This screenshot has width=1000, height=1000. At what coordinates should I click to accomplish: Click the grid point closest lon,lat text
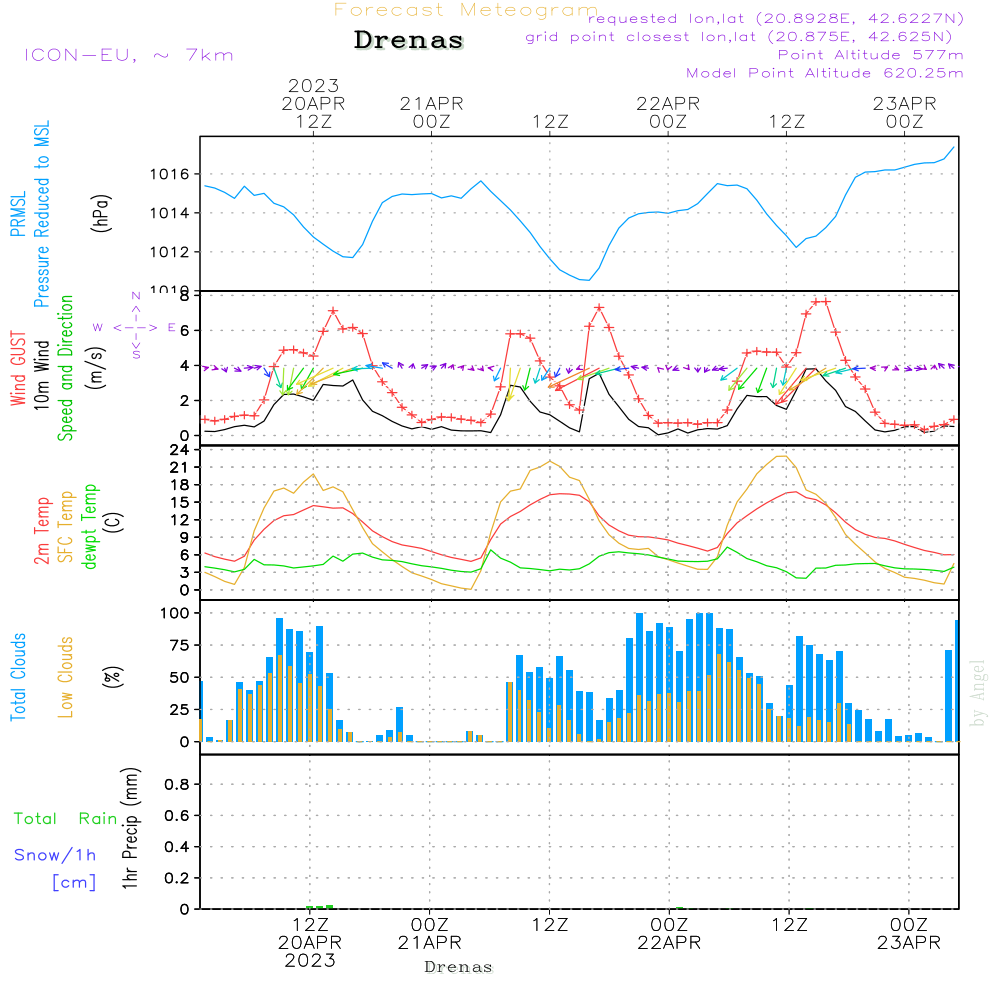(739, 36)
